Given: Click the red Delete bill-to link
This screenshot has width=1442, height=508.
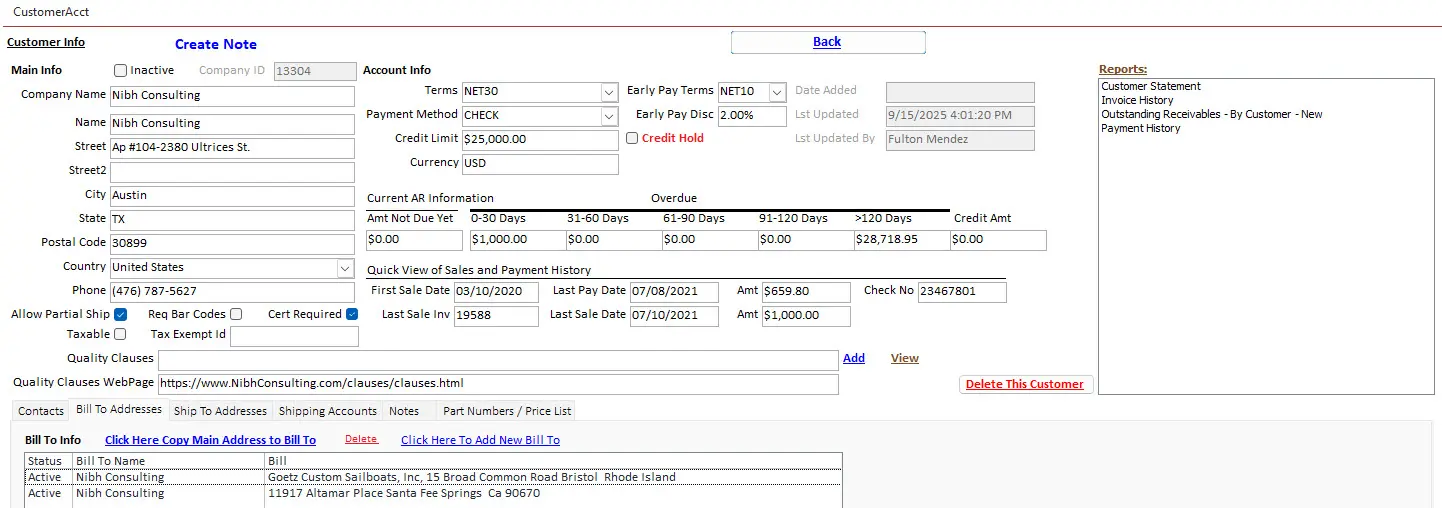Looking at the screenshot, I should pyautogui.click(x=361, y=439).
